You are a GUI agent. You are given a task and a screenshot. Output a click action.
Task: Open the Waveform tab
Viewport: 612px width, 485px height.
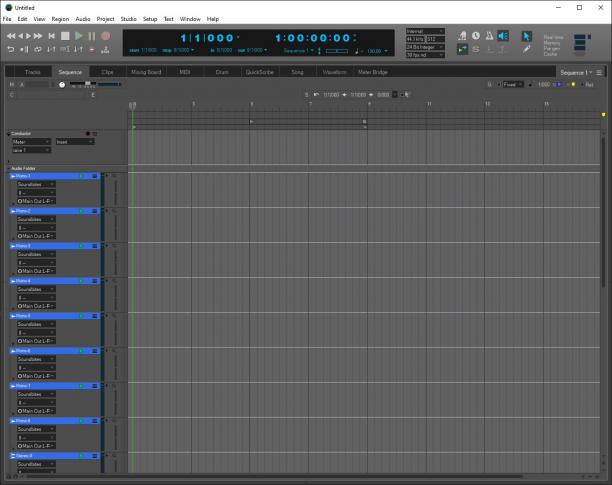(334, 72)
